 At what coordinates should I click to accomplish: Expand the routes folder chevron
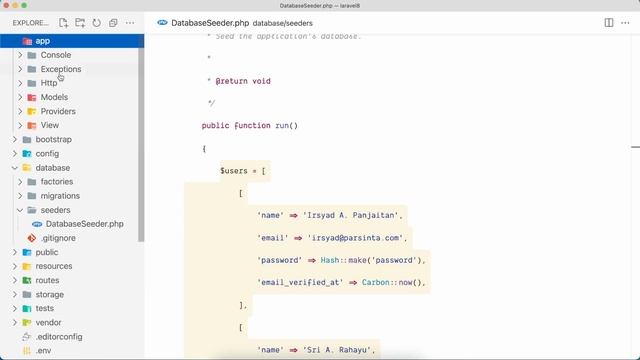tap(15, 280)
